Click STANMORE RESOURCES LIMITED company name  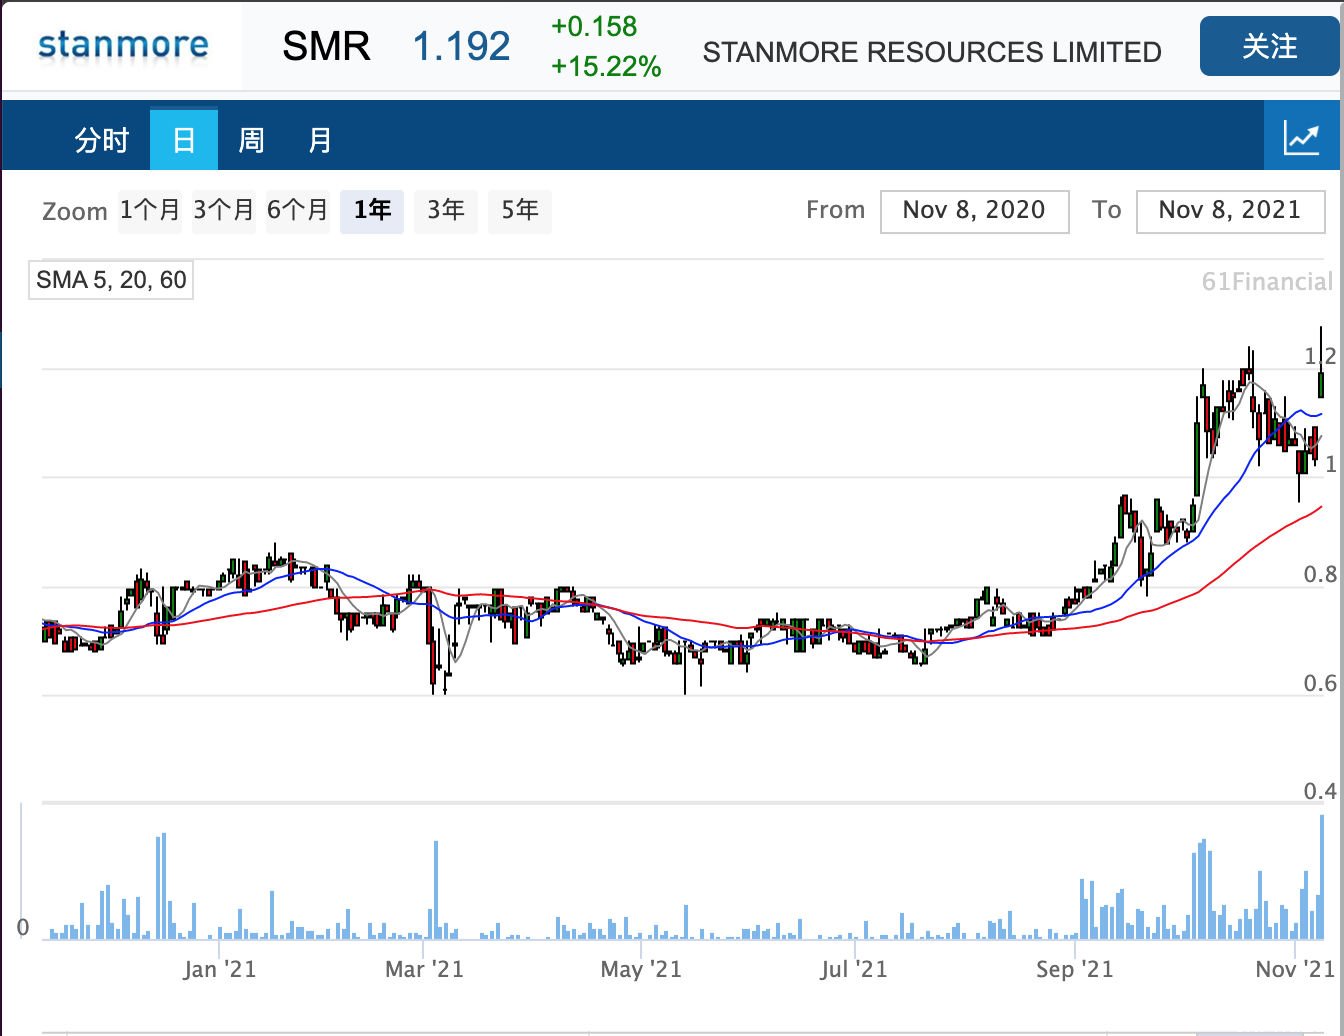(932, 52)
